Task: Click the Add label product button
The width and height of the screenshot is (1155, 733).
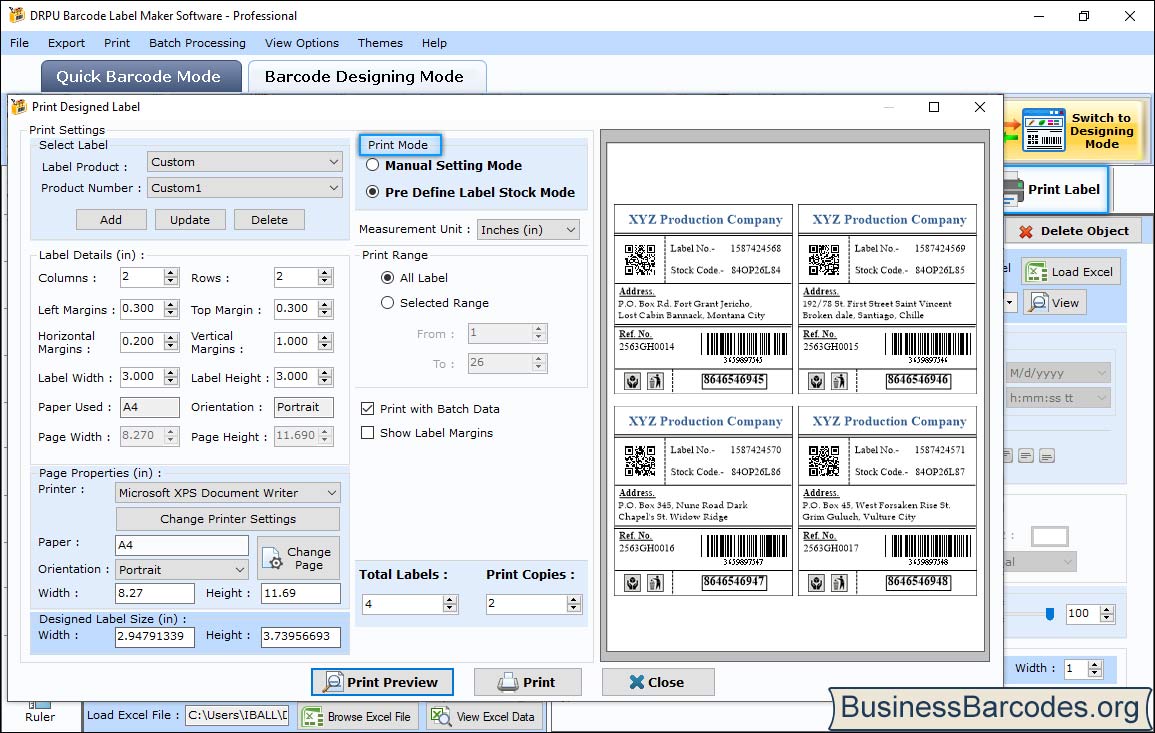Action: click(111, 220)
